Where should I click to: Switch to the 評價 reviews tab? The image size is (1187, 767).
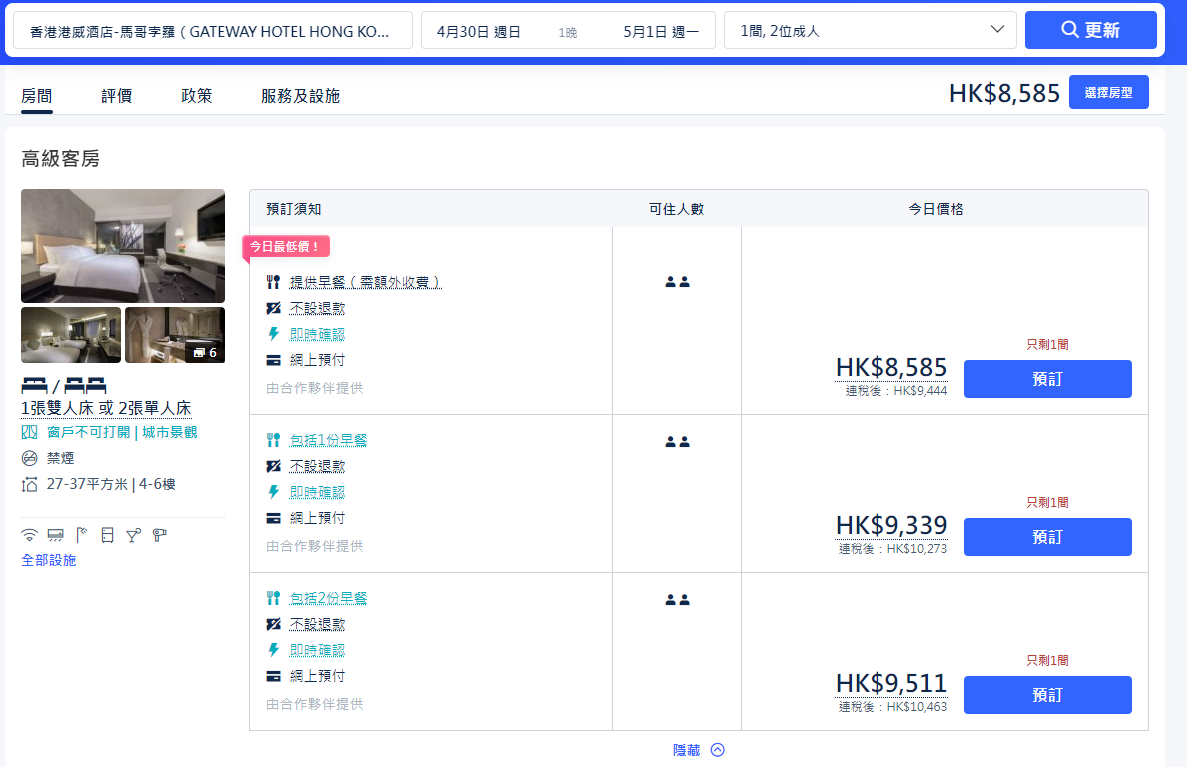(x=116, y=96)
